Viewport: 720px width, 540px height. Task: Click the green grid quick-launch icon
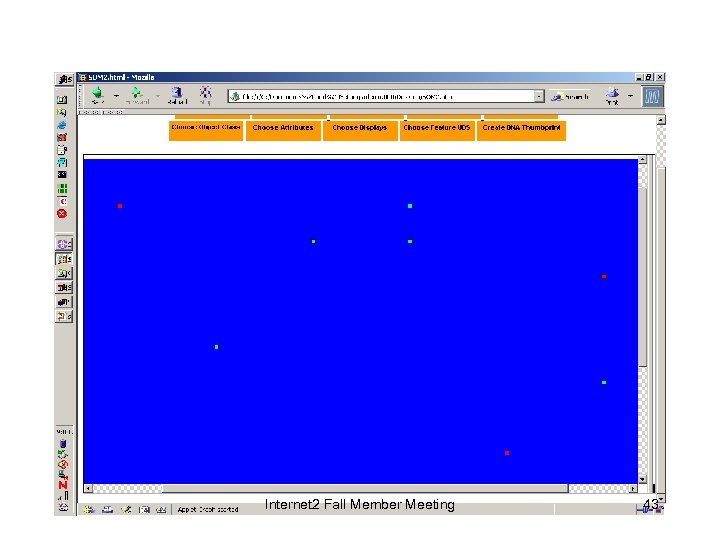pyautogui.click(x=62, y=188)
